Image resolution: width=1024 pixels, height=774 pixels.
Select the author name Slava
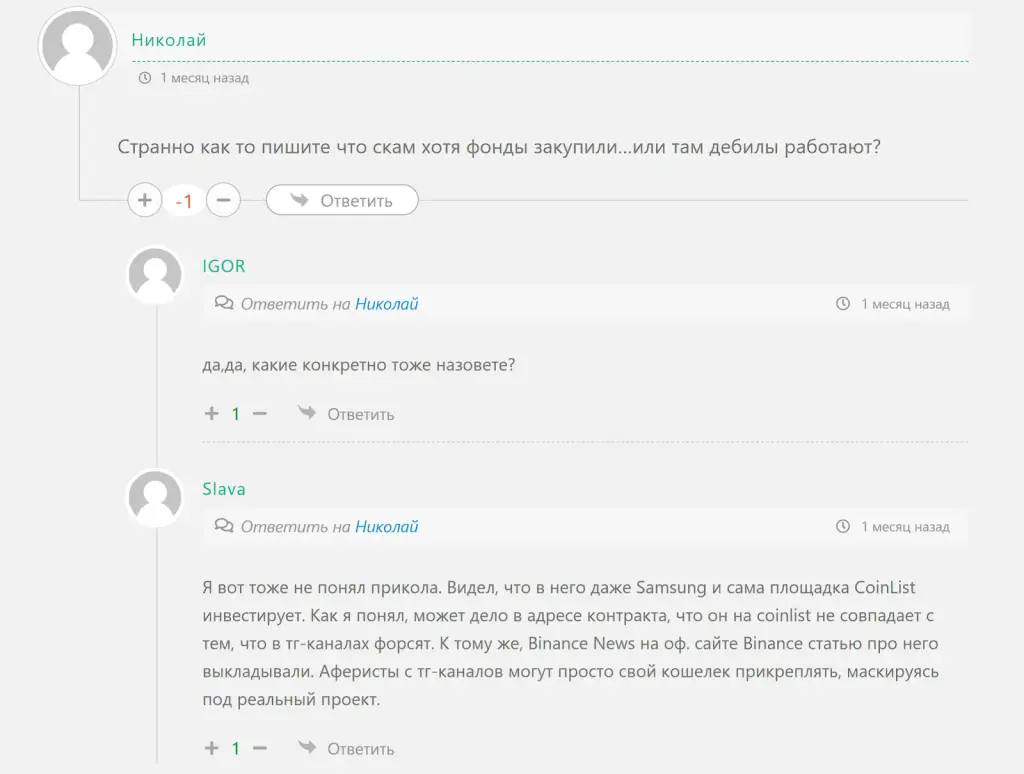(224, 489)
